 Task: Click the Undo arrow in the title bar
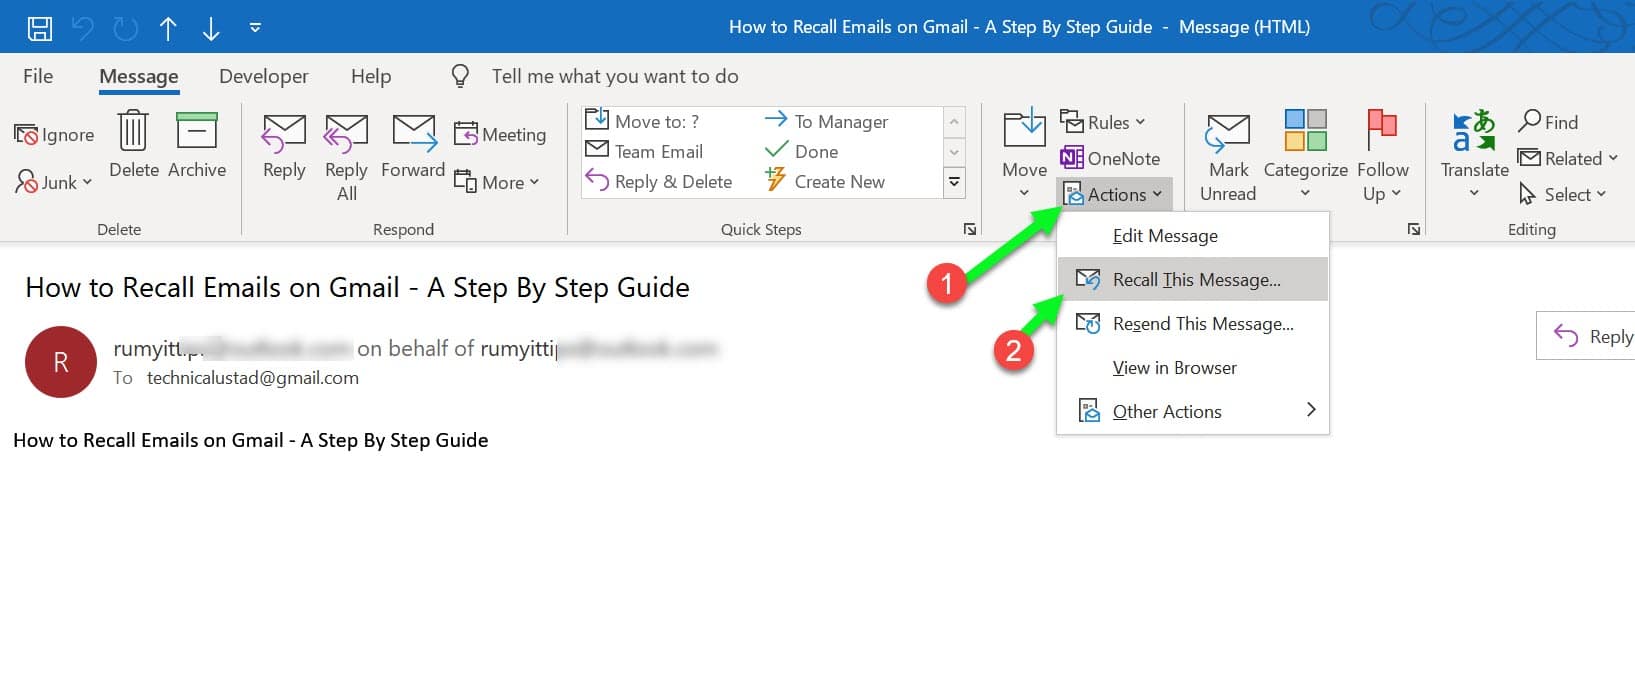(83, 28)
